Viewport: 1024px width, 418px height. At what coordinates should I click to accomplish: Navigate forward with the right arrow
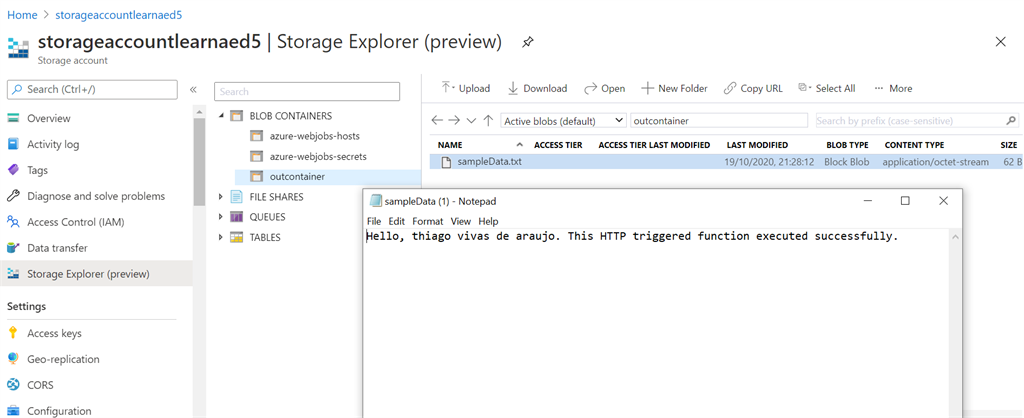[455, 121]
